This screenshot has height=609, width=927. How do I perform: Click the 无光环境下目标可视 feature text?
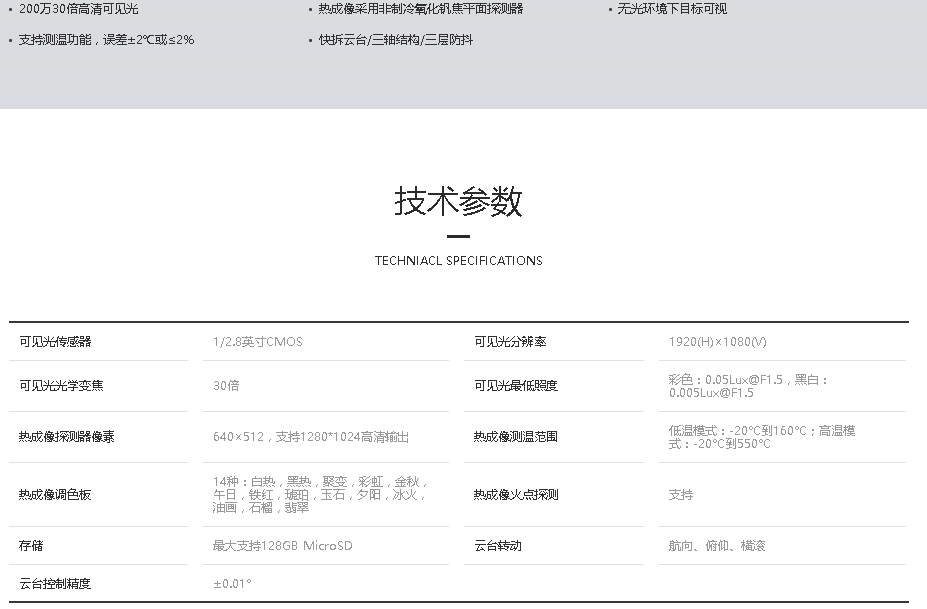[x=671, y=9]
